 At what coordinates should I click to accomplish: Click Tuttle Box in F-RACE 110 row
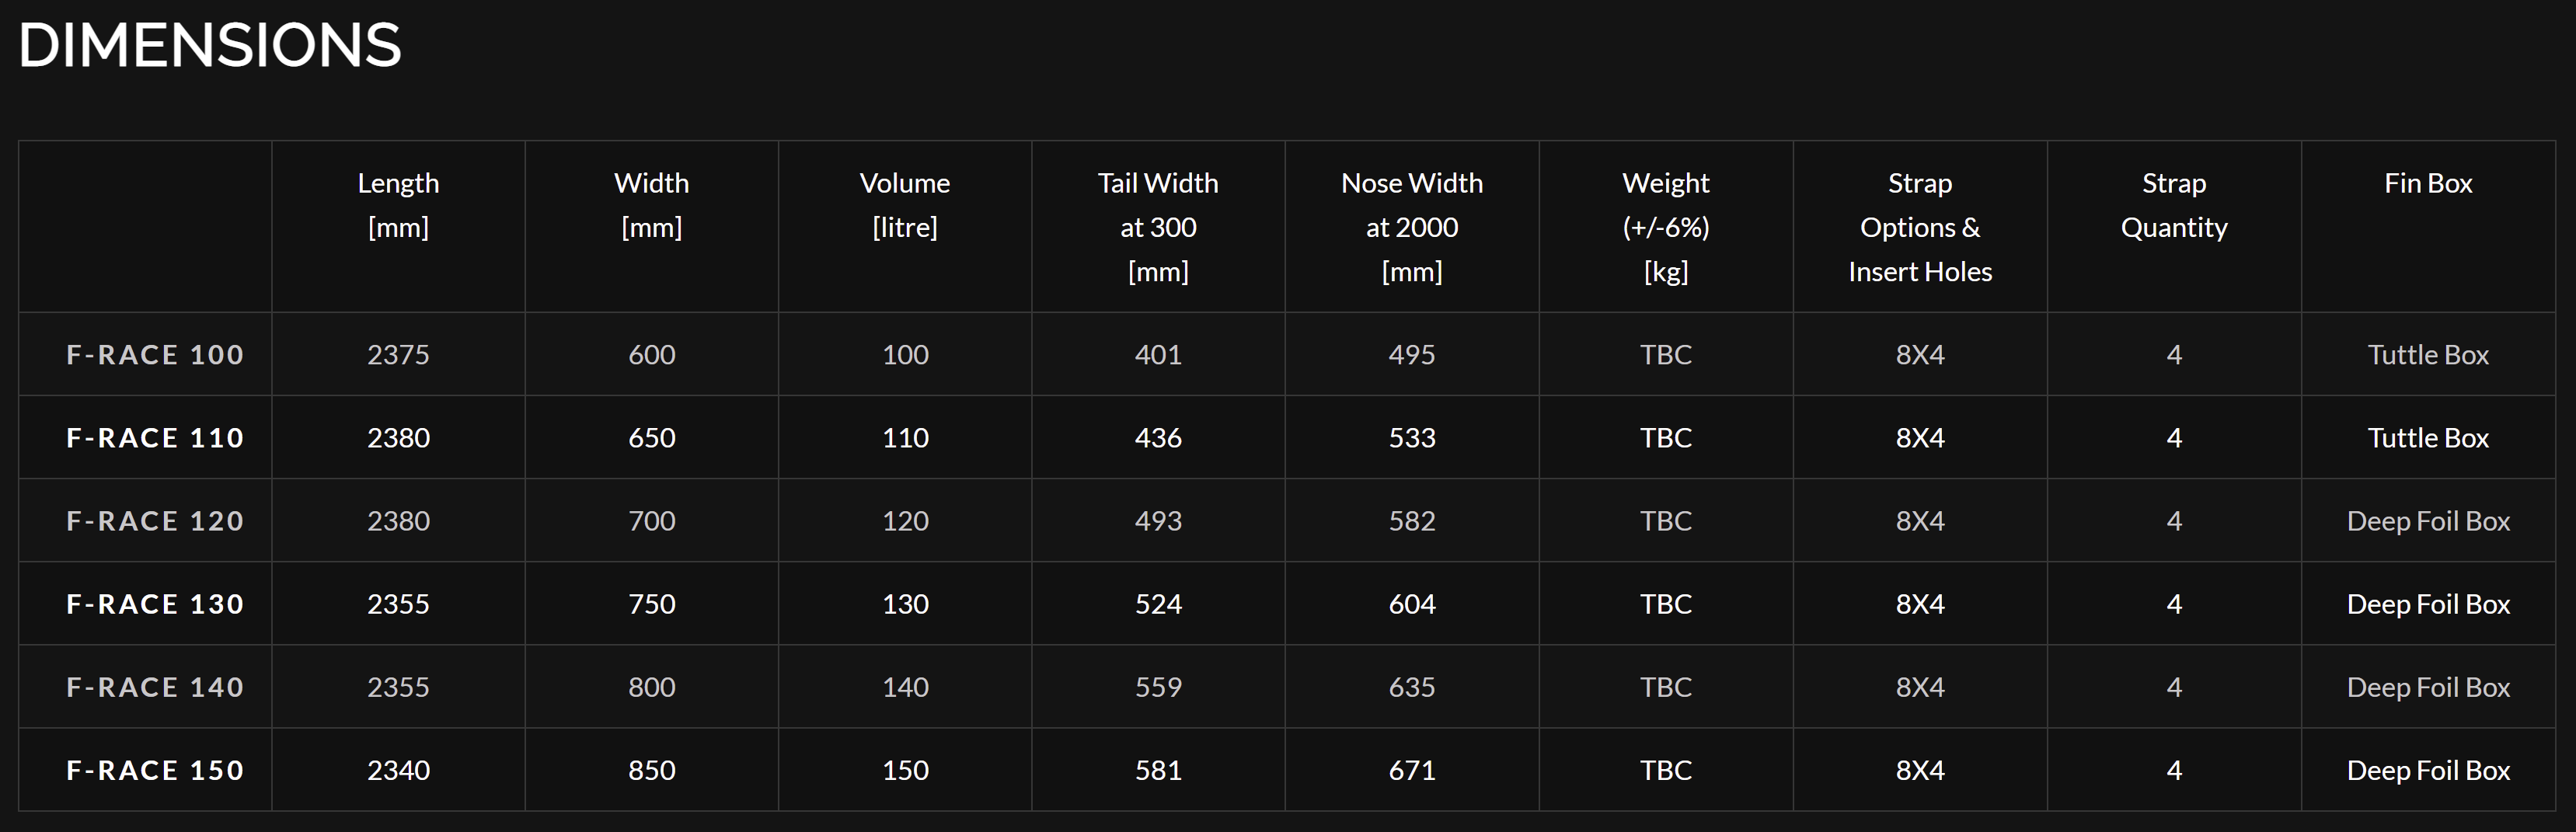(2428, 438)
